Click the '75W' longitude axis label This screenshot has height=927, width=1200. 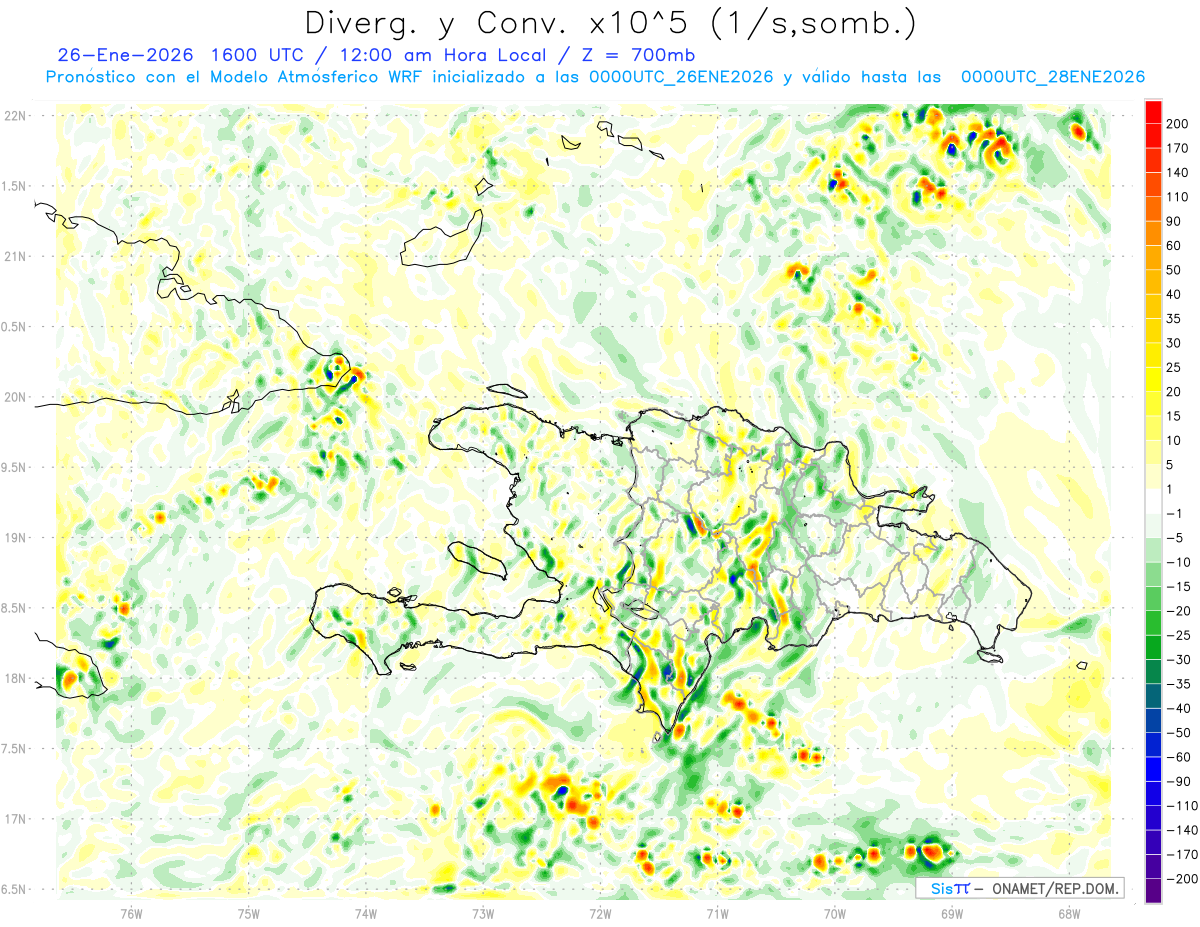point(248,914)
